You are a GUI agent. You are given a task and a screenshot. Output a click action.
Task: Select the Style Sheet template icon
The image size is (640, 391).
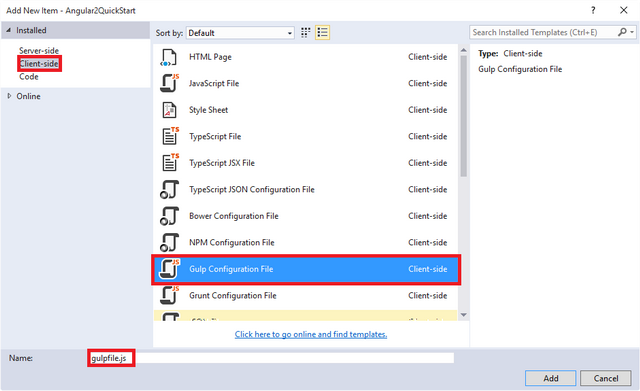(x=169, y=110)
